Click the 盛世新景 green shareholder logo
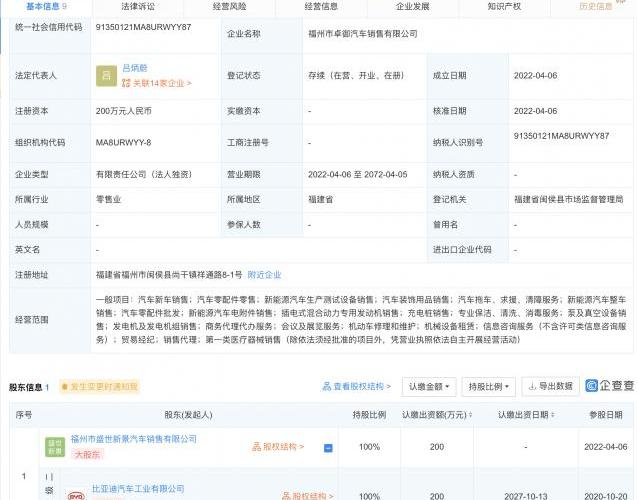 (55, 447)
